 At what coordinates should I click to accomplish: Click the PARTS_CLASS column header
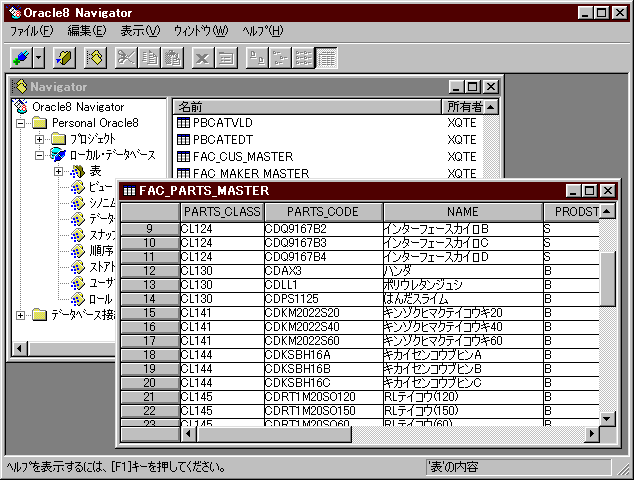(x=222, y=212)
